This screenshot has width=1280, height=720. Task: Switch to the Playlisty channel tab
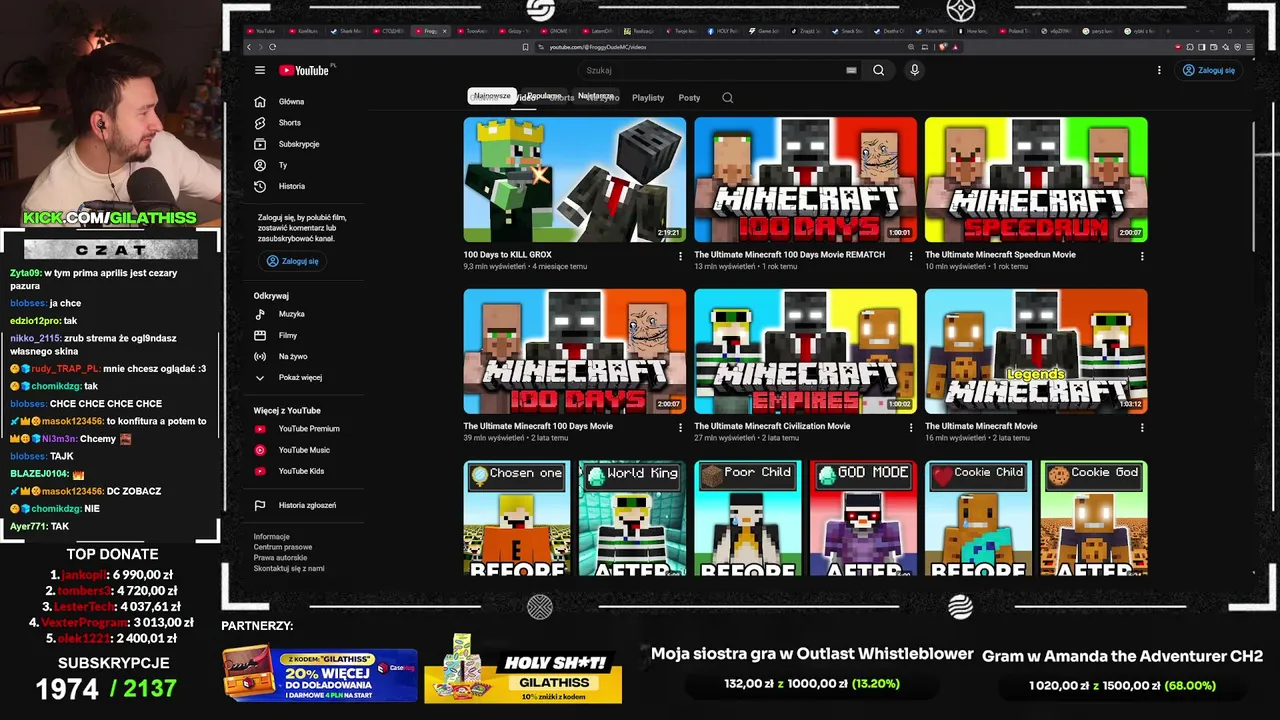pyautogui.click(x=648, y=98)
